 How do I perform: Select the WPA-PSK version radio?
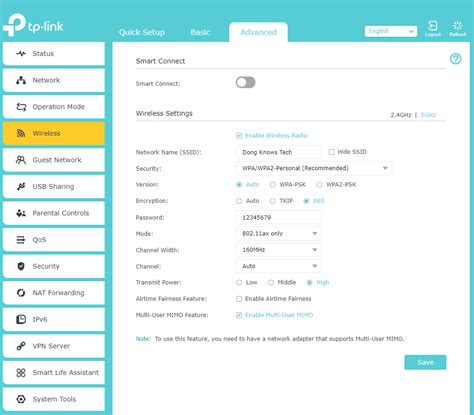pyautogui.click(x=273, y=185)
